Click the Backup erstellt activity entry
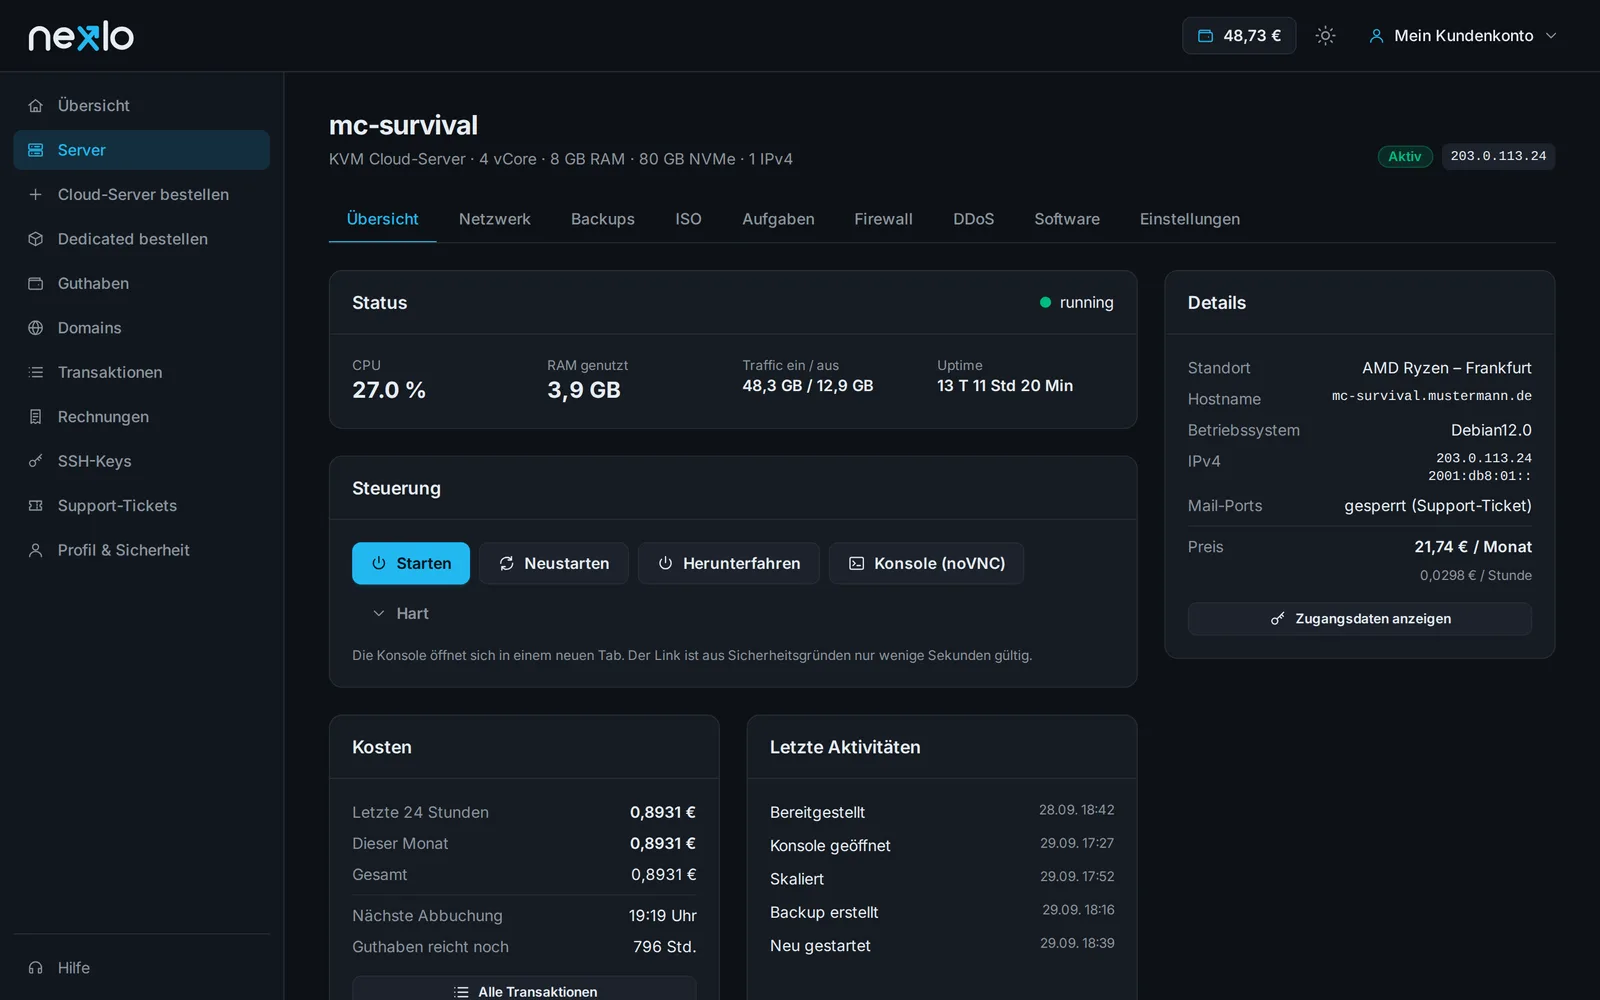1600x1000 pixels. point(942,913)
